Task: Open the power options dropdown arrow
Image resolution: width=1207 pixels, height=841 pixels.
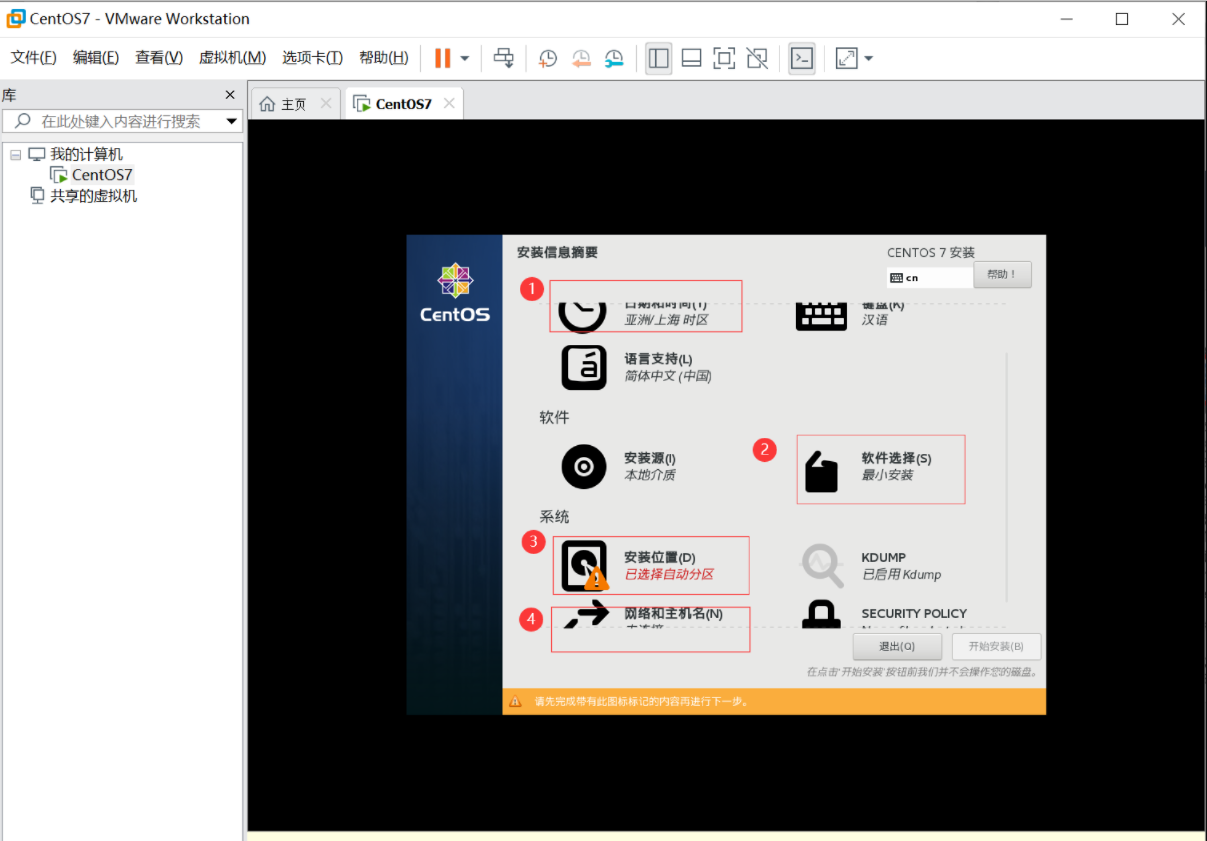Action: tap(465, 59)
